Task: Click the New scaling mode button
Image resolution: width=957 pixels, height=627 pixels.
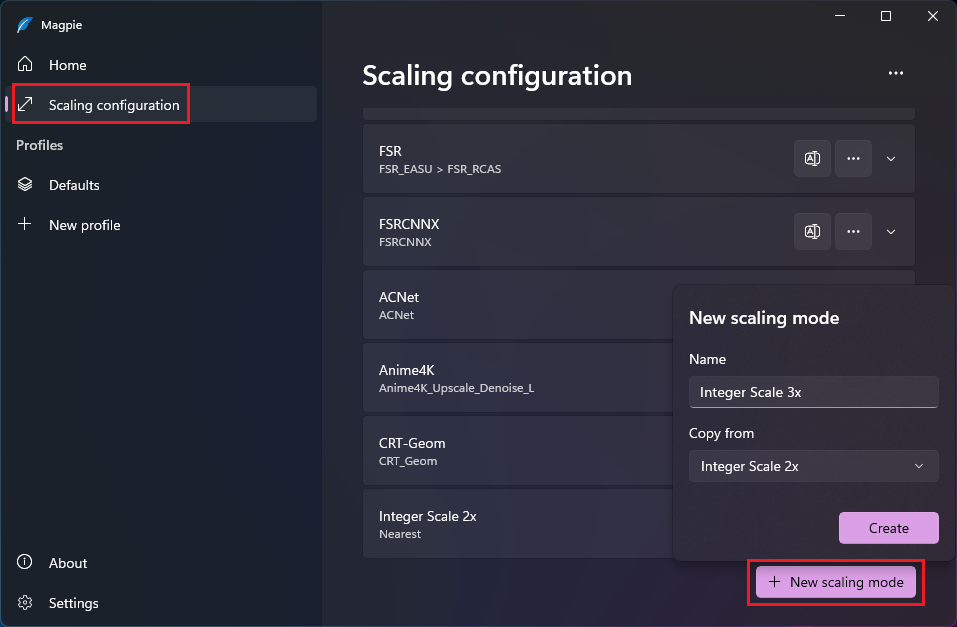Action: coord(836,582)
